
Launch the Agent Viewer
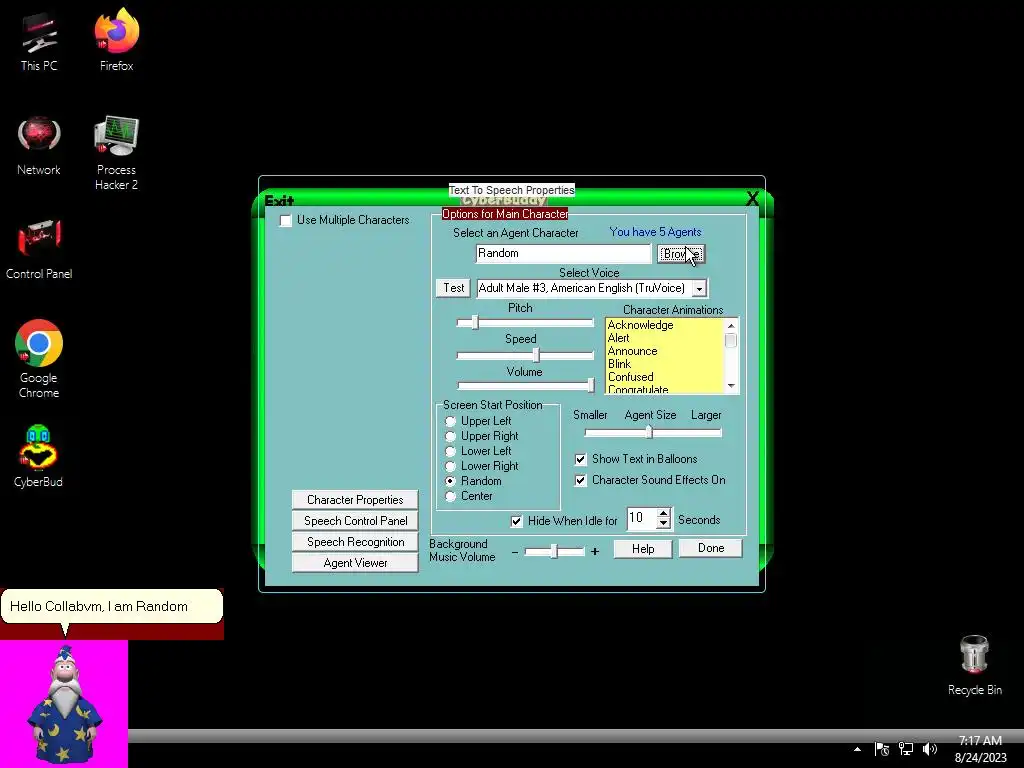click(355, 563)
